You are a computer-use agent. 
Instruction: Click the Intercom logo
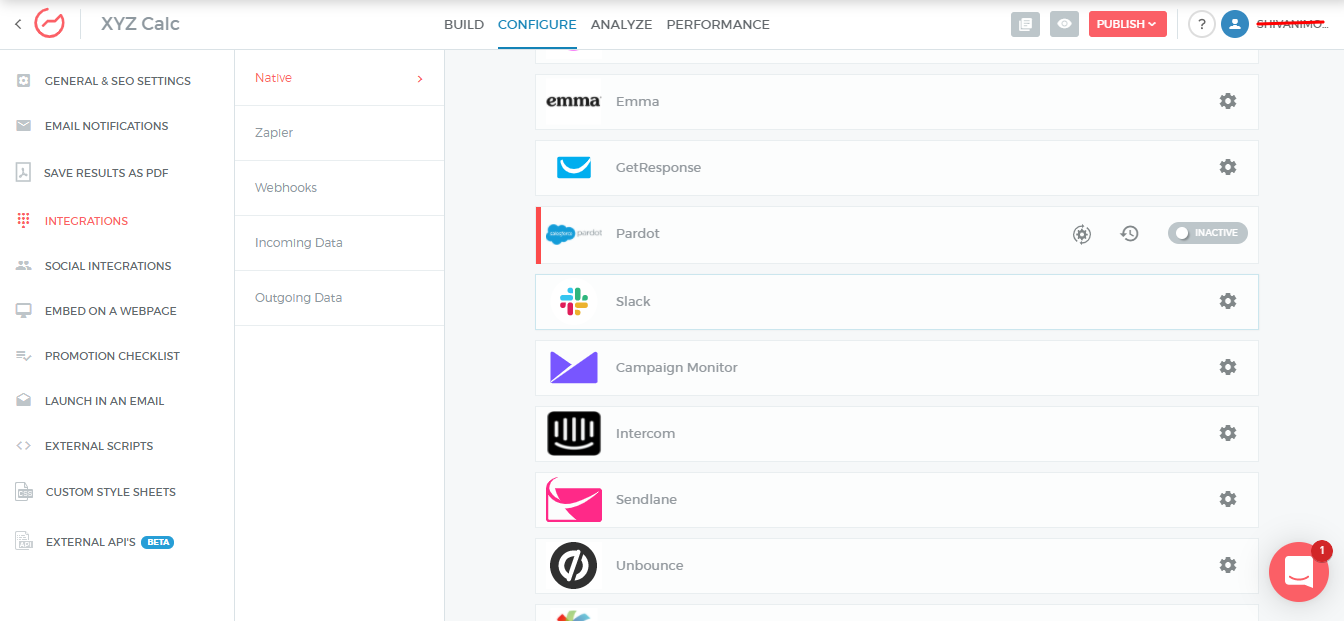[574, 433]
